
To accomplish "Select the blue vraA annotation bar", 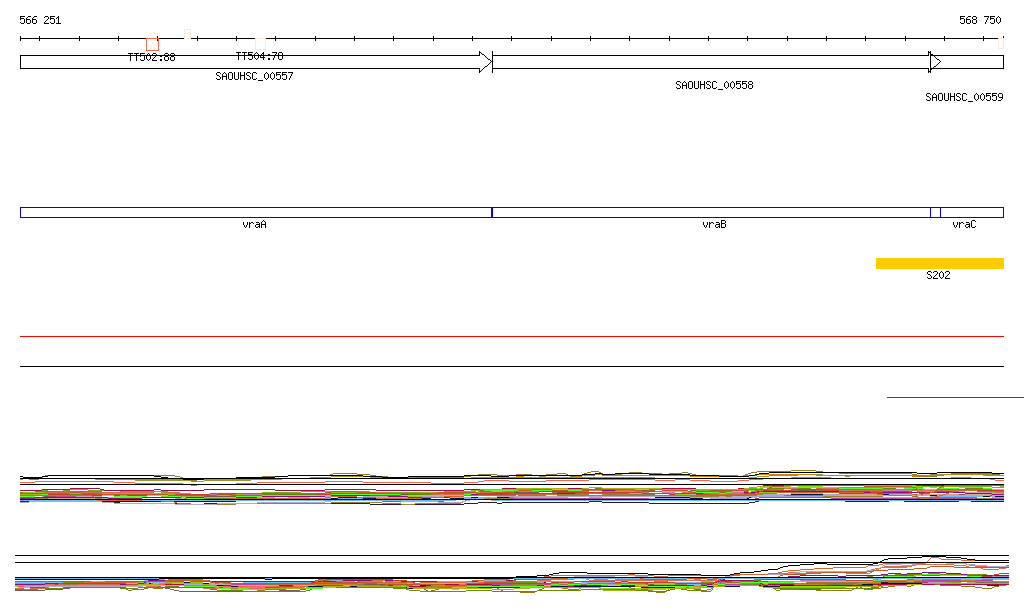I will coord(255,212).
